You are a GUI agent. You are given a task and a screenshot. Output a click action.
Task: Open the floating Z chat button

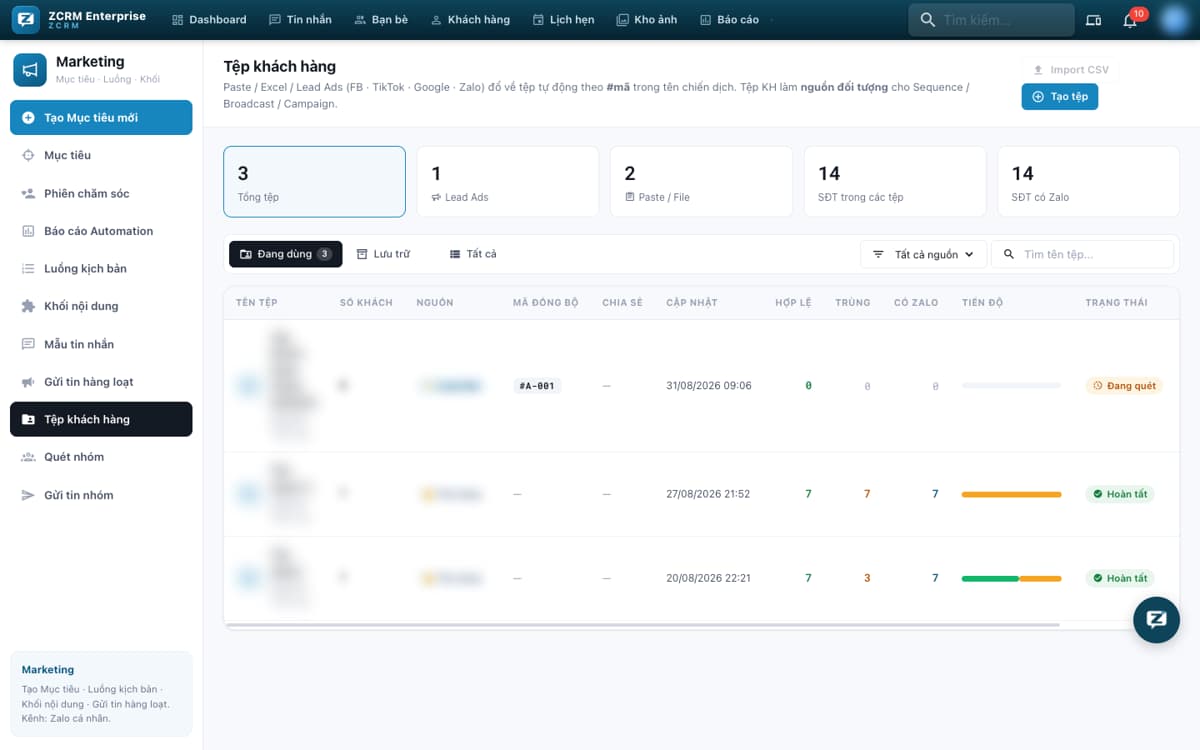(x=1156, y=619)
